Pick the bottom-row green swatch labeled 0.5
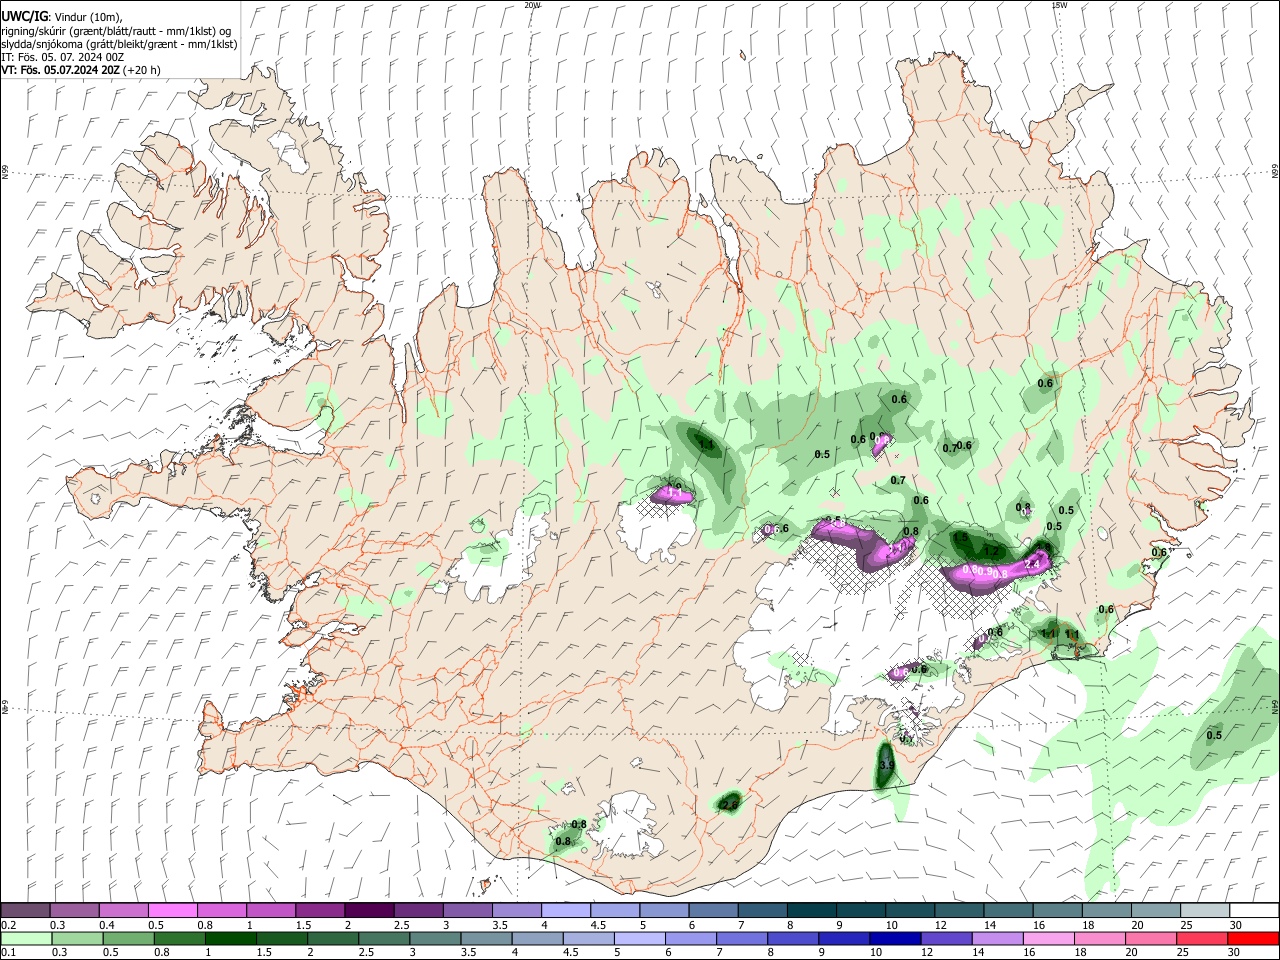Viewport: 1280px width, 960px height. tap(128, 938)
